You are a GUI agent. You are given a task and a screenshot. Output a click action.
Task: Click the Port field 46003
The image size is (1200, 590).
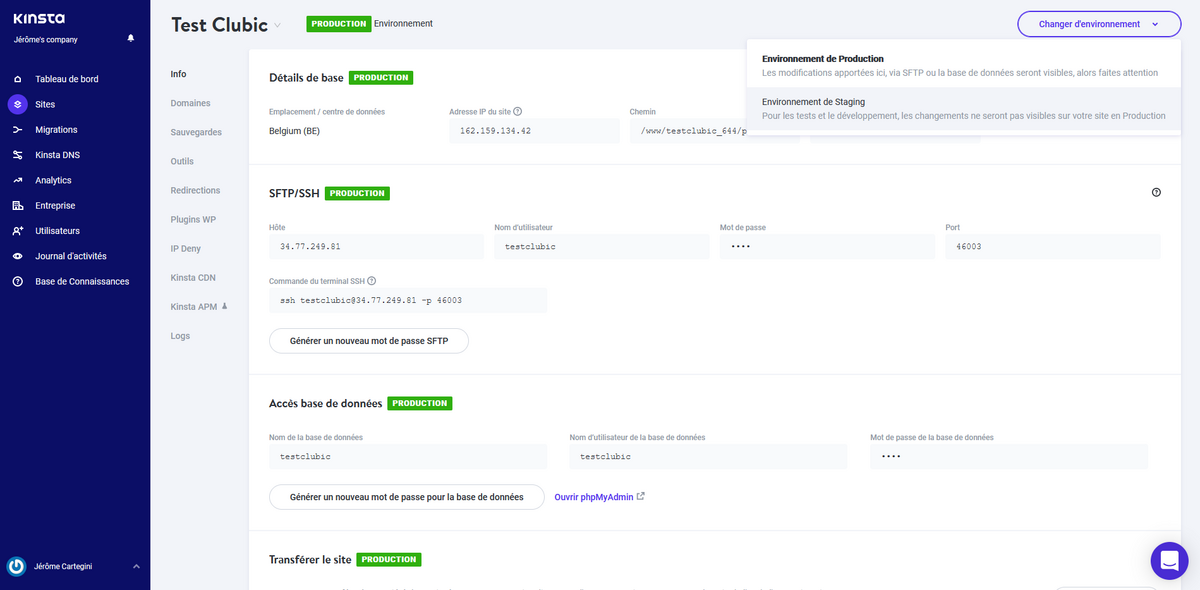coord(1053,246)
